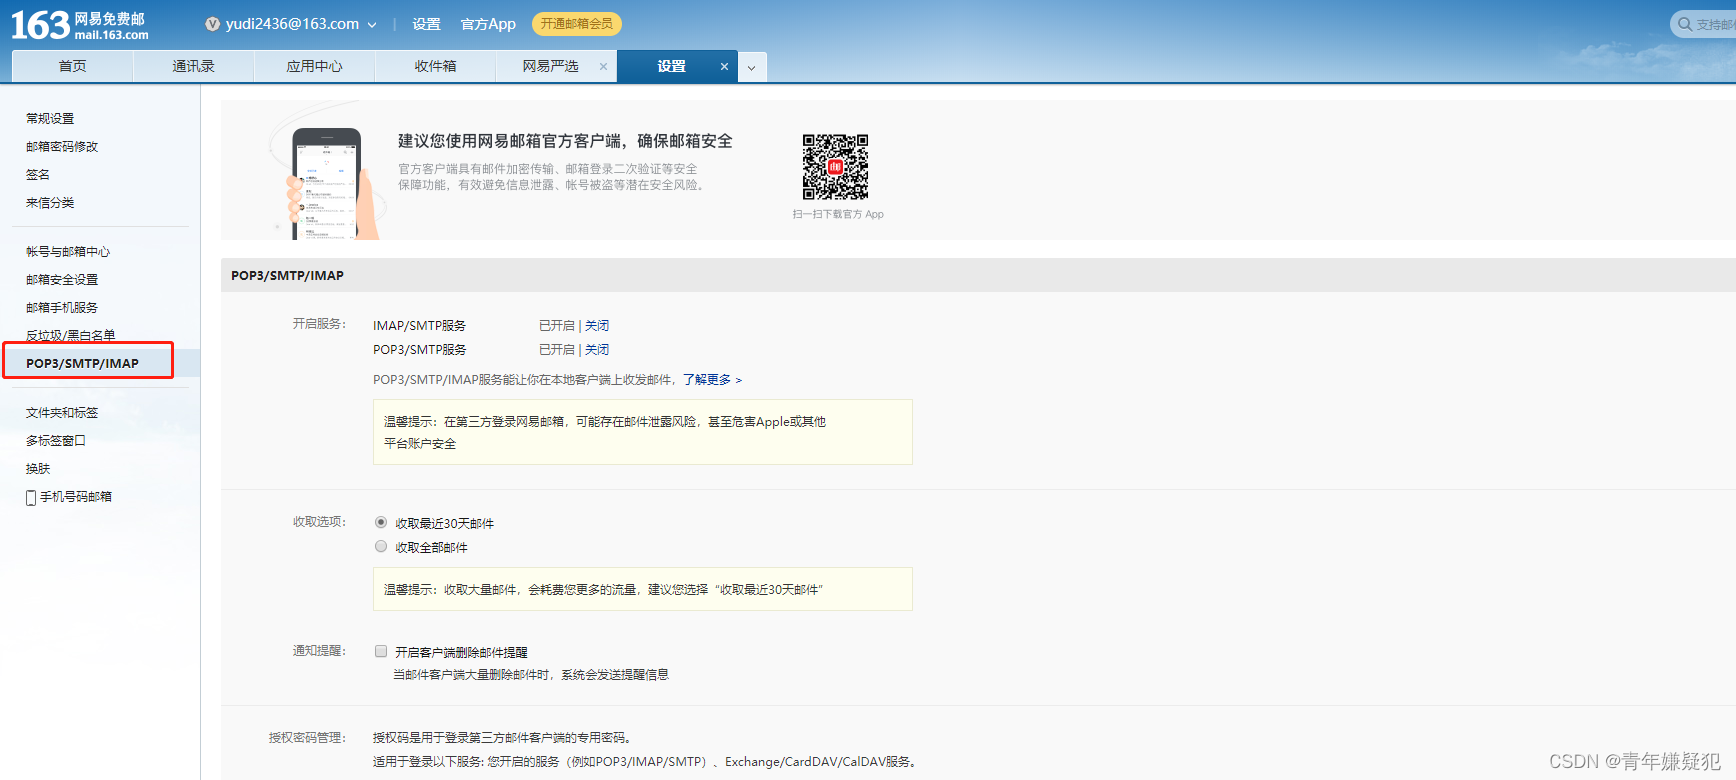Enable the 开启客户端删除邮件提醒 checkbox

pos(381,651)
